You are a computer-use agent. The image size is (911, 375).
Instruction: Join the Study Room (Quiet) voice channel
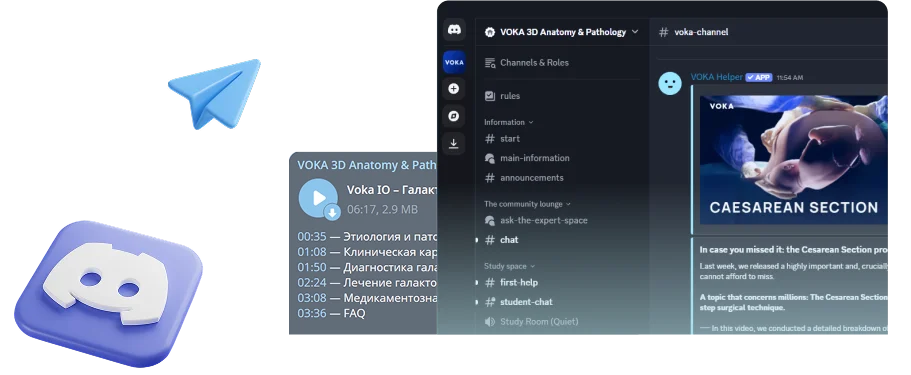(531, 322)
